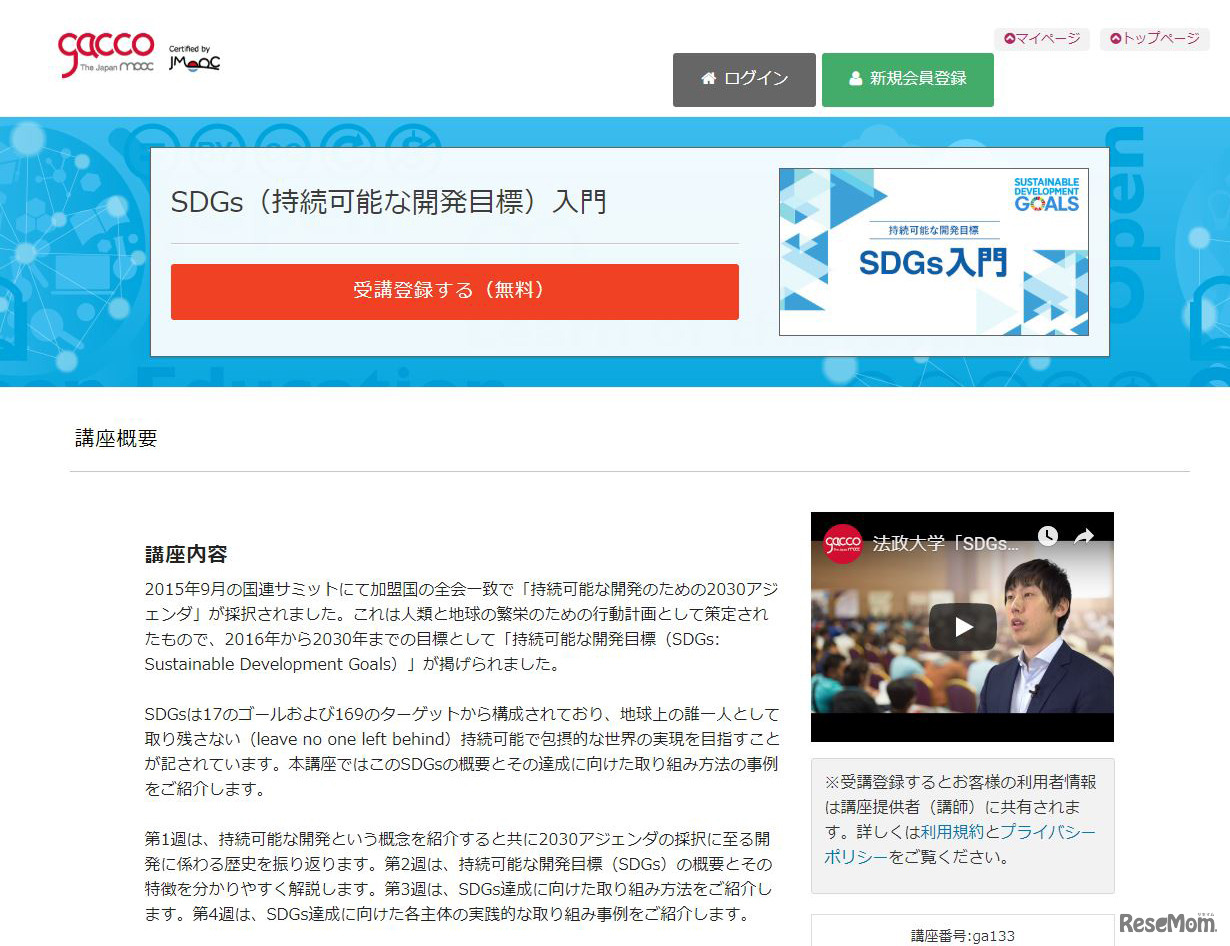Click the watch later clock icon on video
This screenshot has width=1230, height=946.
pyautogui.click(x=1047, y=536)
